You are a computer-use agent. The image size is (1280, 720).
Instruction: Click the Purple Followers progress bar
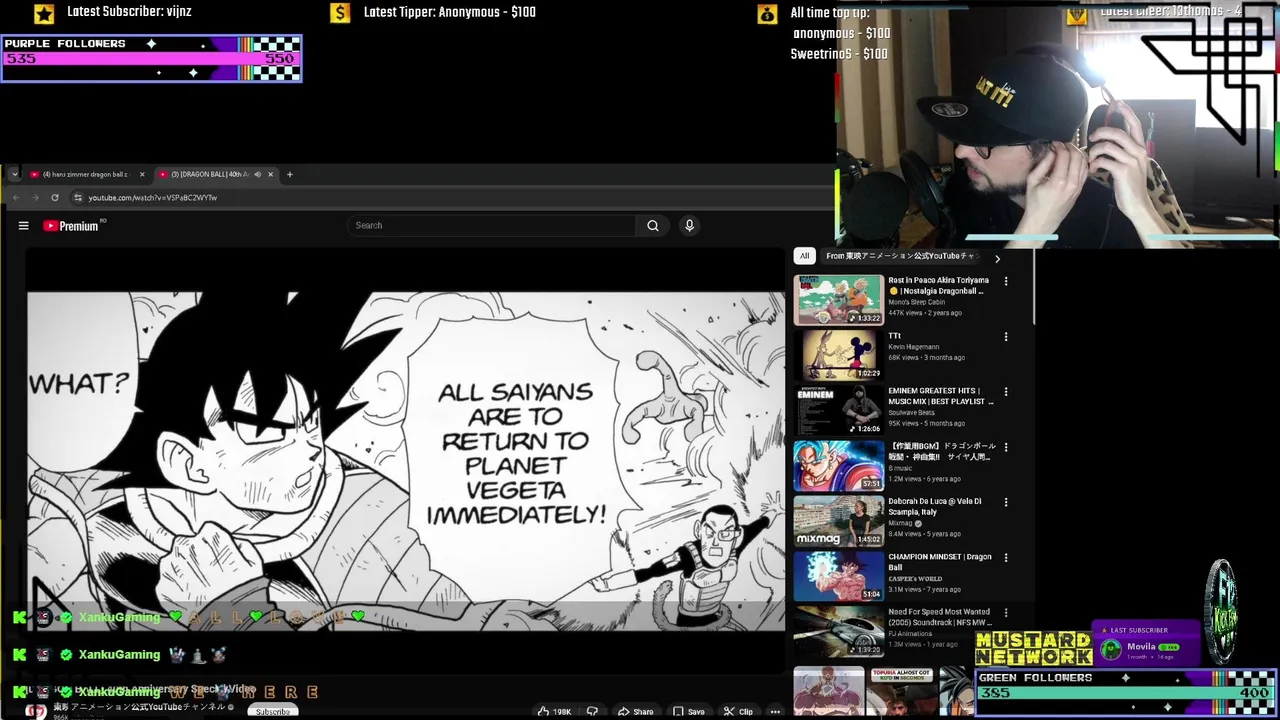click(x=151, y=59)
